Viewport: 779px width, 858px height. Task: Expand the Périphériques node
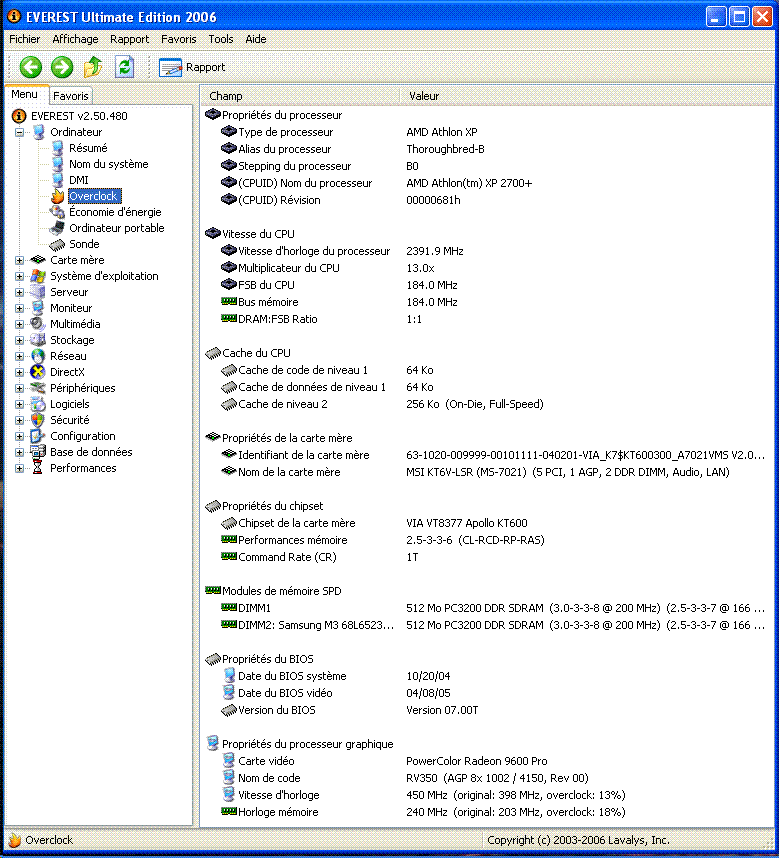20,388
